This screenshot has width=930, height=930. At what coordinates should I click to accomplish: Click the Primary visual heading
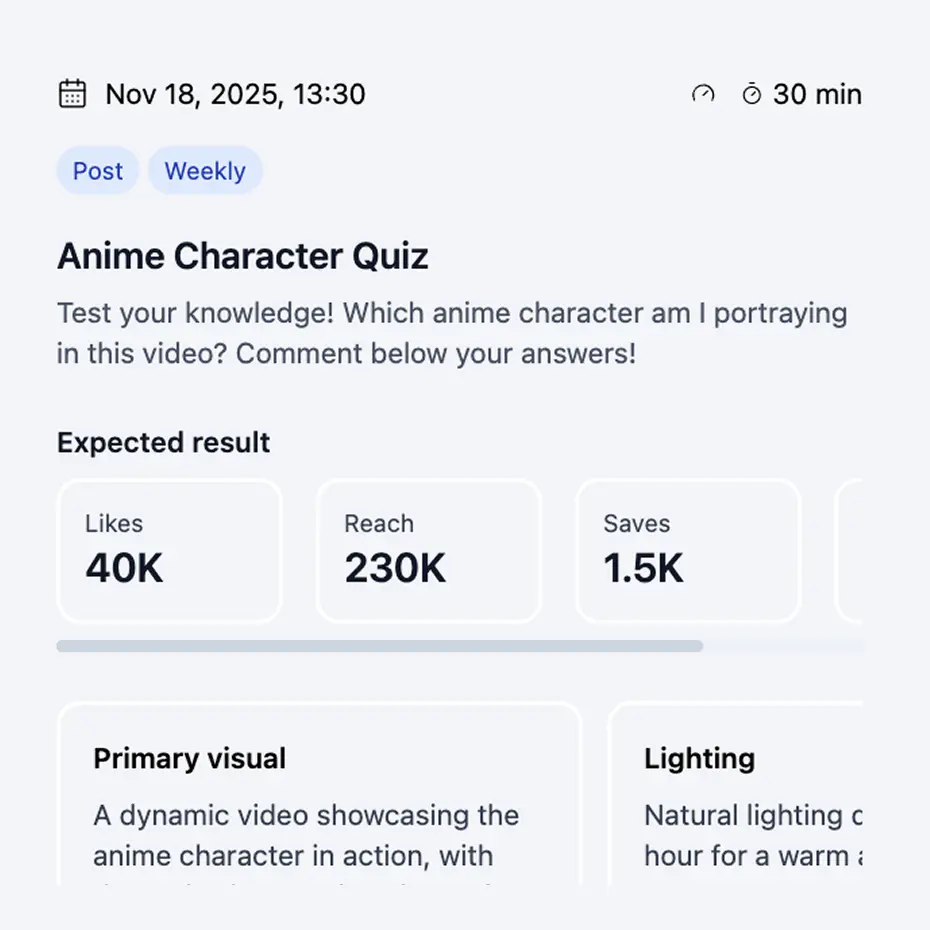[x=190, y=759]
